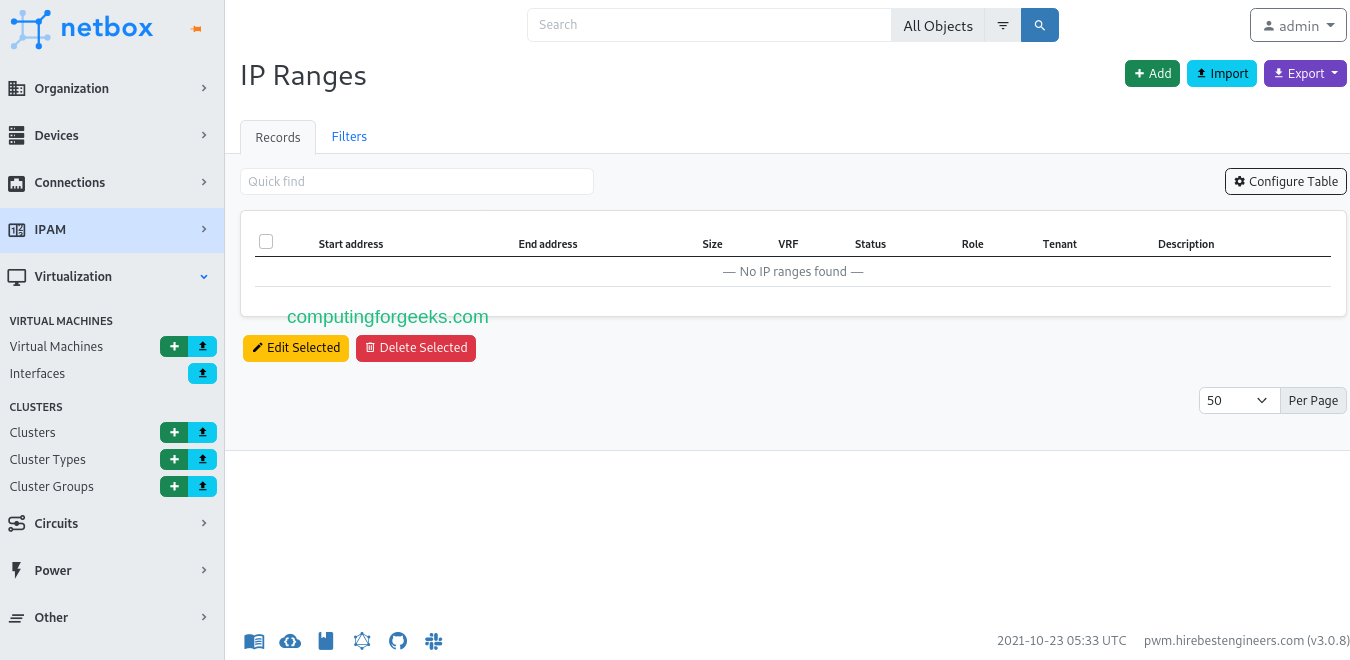Viewport: 1350px width, 660px height.
Task: Click the Delete Selected button
Action: coord(416,347)
